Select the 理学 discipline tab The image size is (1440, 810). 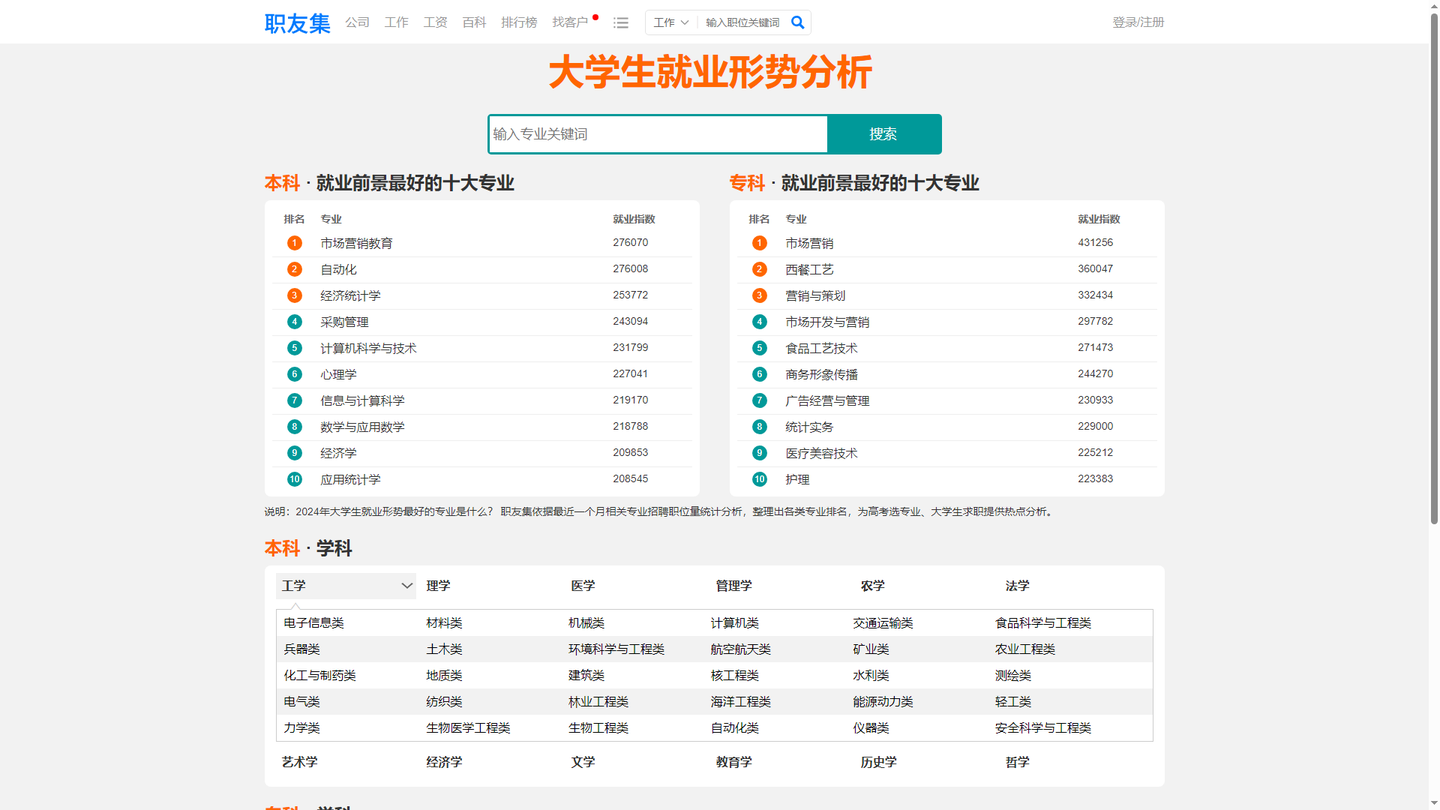(439, 586)
